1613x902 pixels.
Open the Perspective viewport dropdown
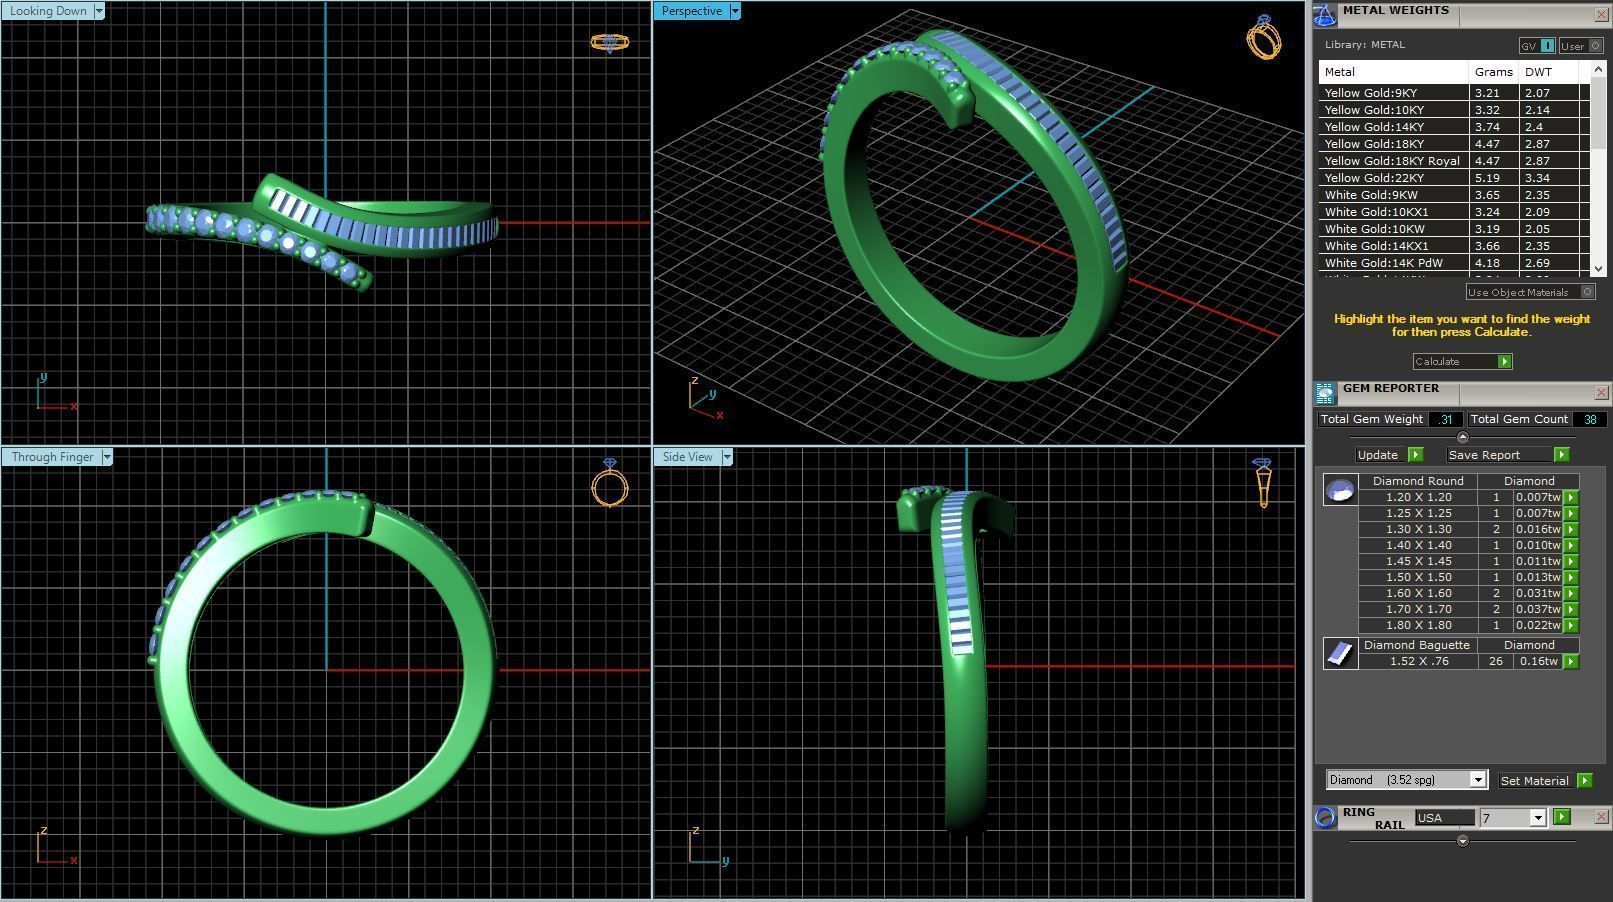735,11
